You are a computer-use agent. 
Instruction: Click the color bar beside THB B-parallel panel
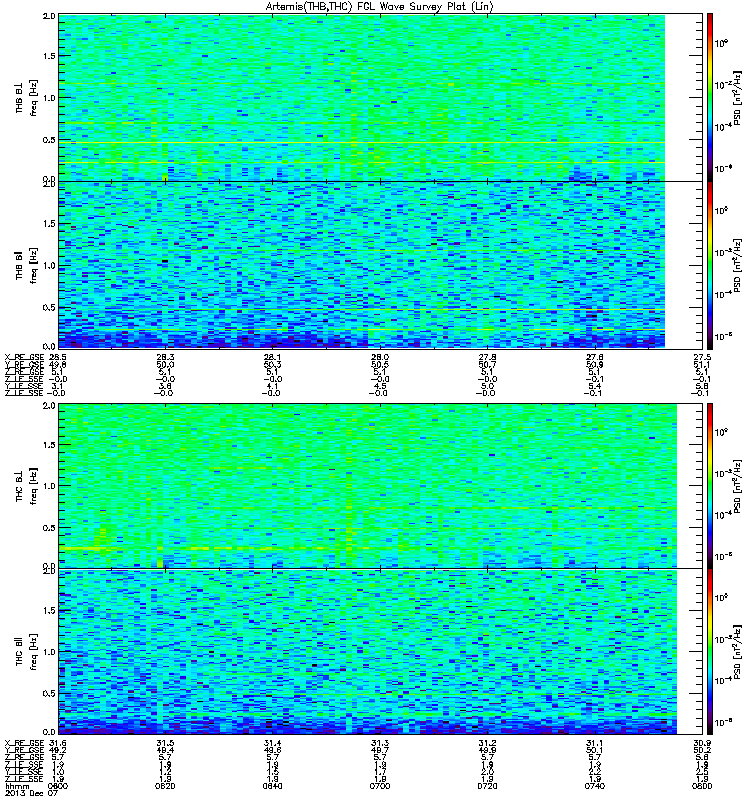(x=710, y=265)
